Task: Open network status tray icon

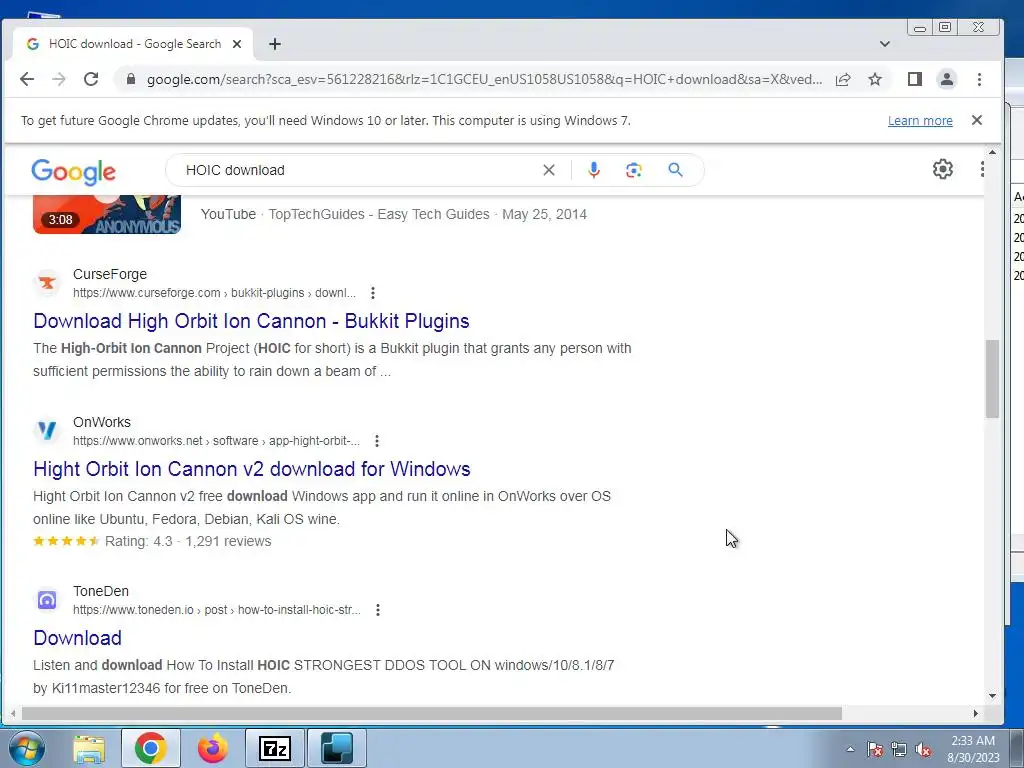Action: [899, 749]
